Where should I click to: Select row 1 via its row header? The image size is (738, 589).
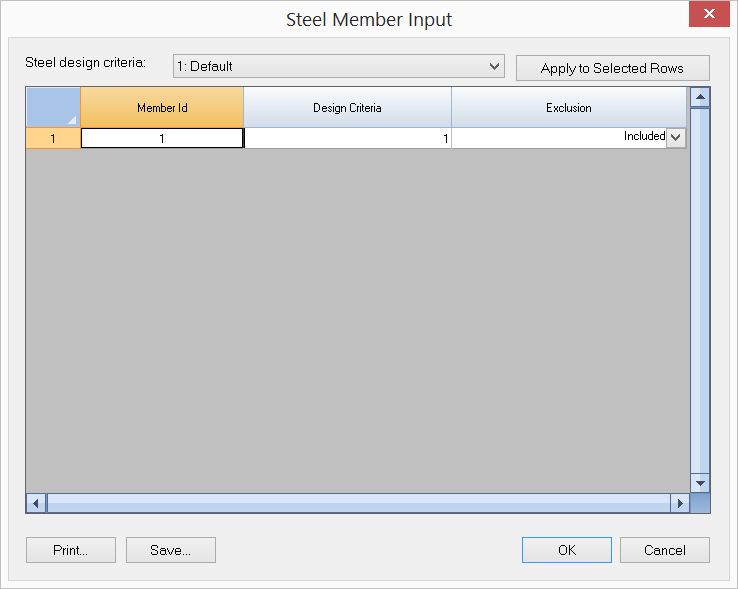click(x=53, y=139)
